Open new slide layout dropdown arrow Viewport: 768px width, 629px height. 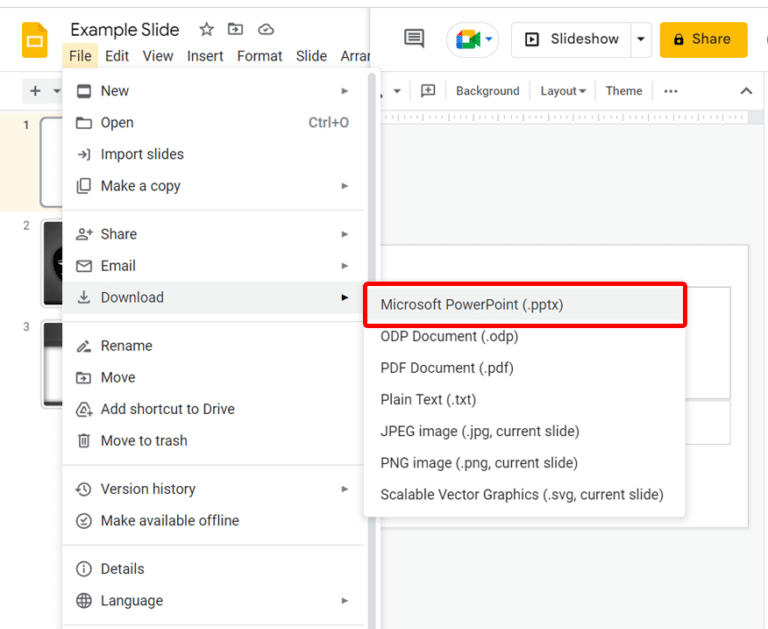point(56,91)
